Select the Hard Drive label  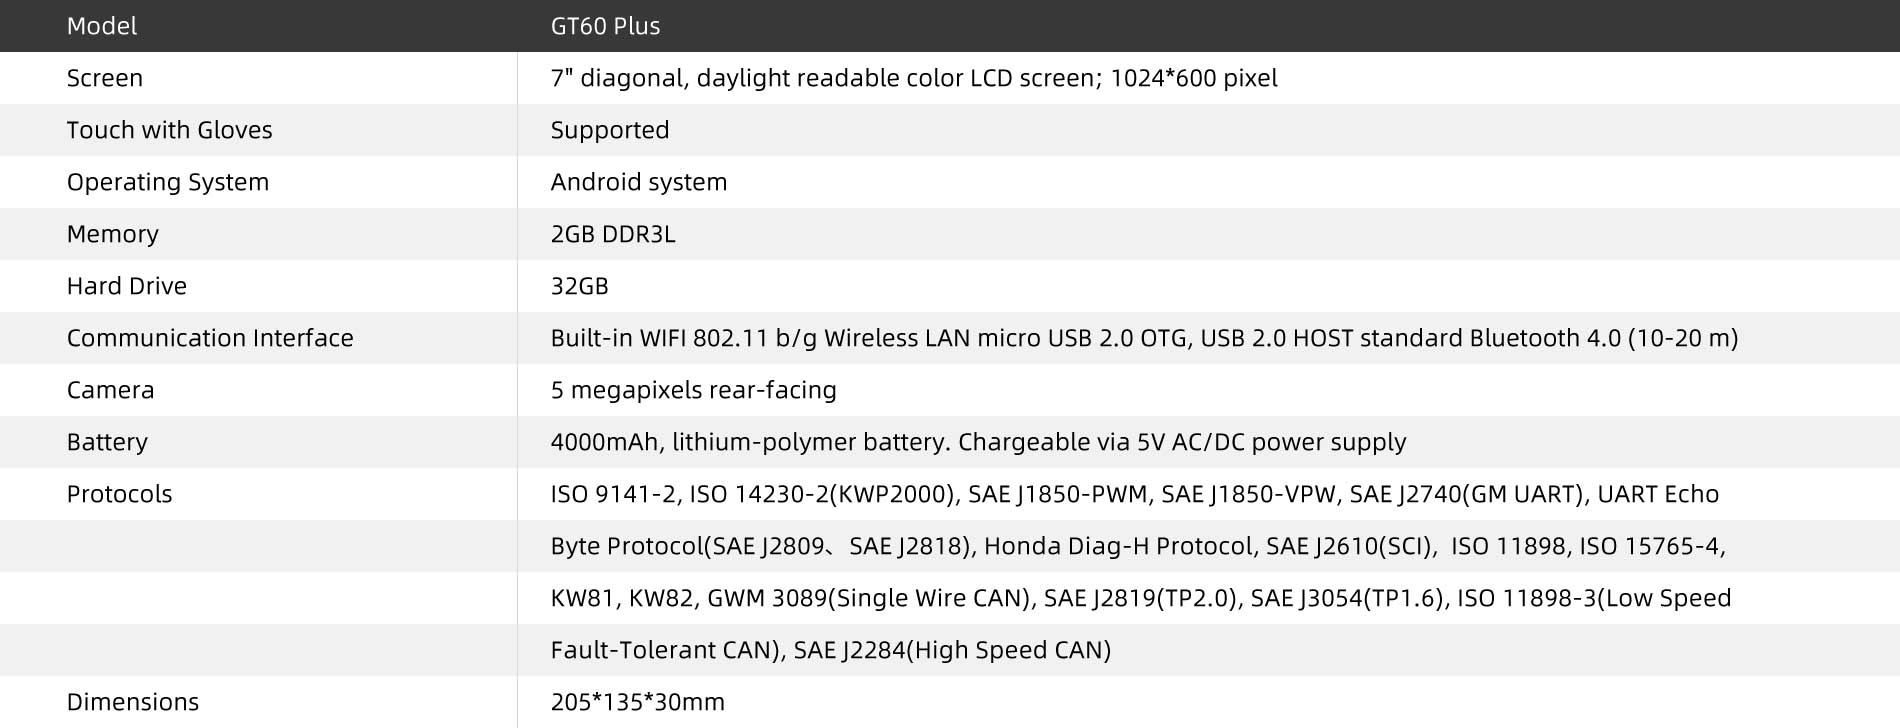(126, 286)
